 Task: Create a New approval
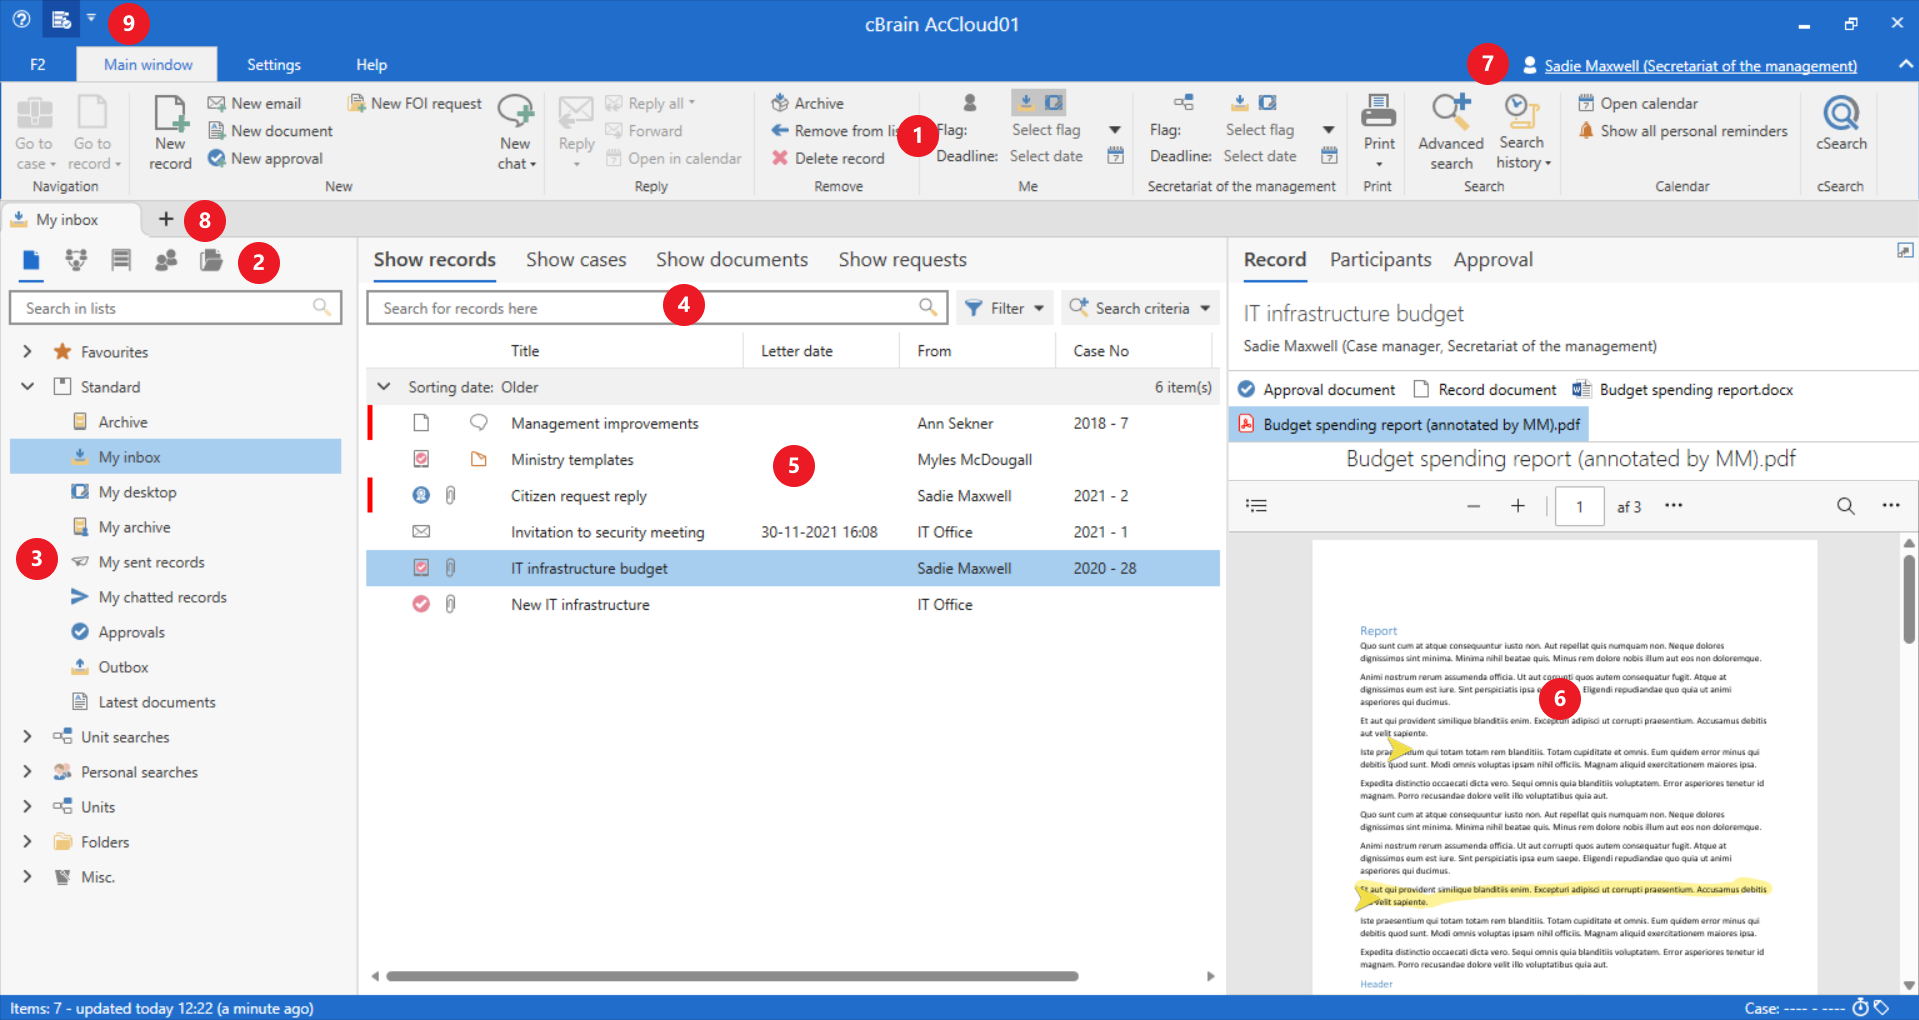click(265, 158)
